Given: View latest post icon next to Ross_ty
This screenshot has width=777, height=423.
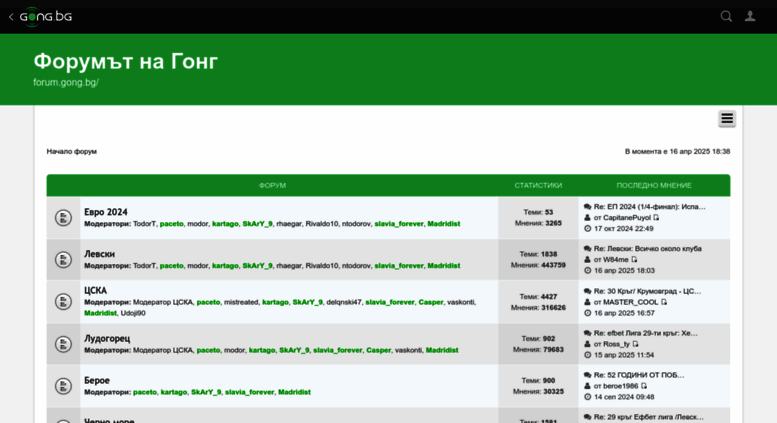Looking at the screenshot, I should pos(635,344).
